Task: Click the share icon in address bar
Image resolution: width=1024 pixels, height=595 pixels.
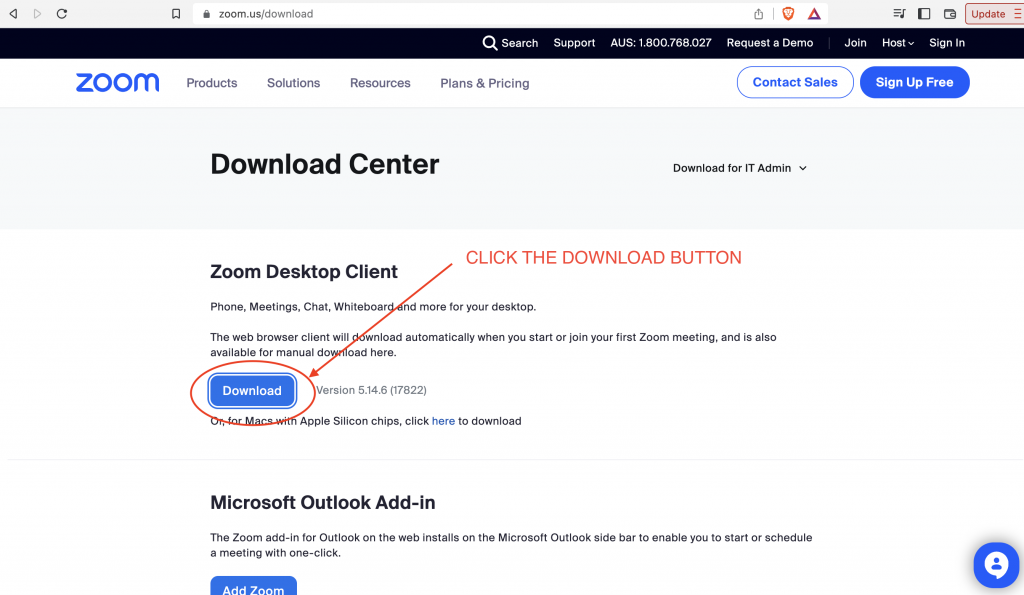Action: [758, 14]
